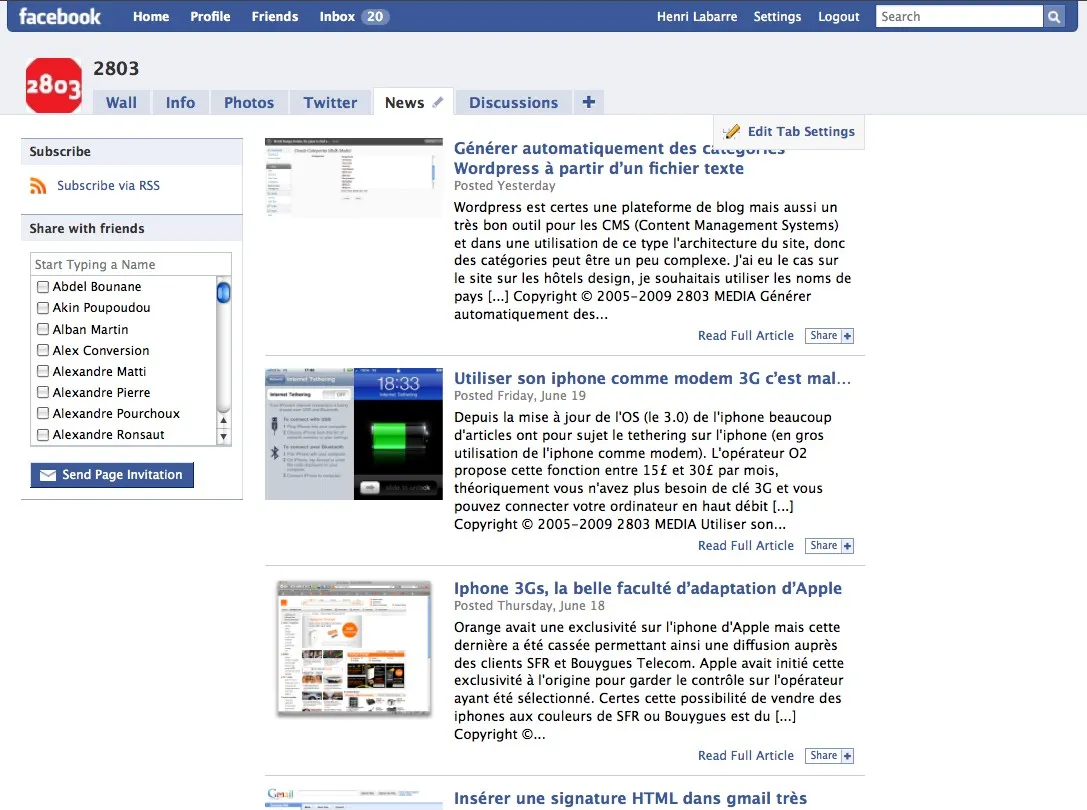Click the pencil icon on News tab
Screen dimensions: 1087x810
coord(437,103)
